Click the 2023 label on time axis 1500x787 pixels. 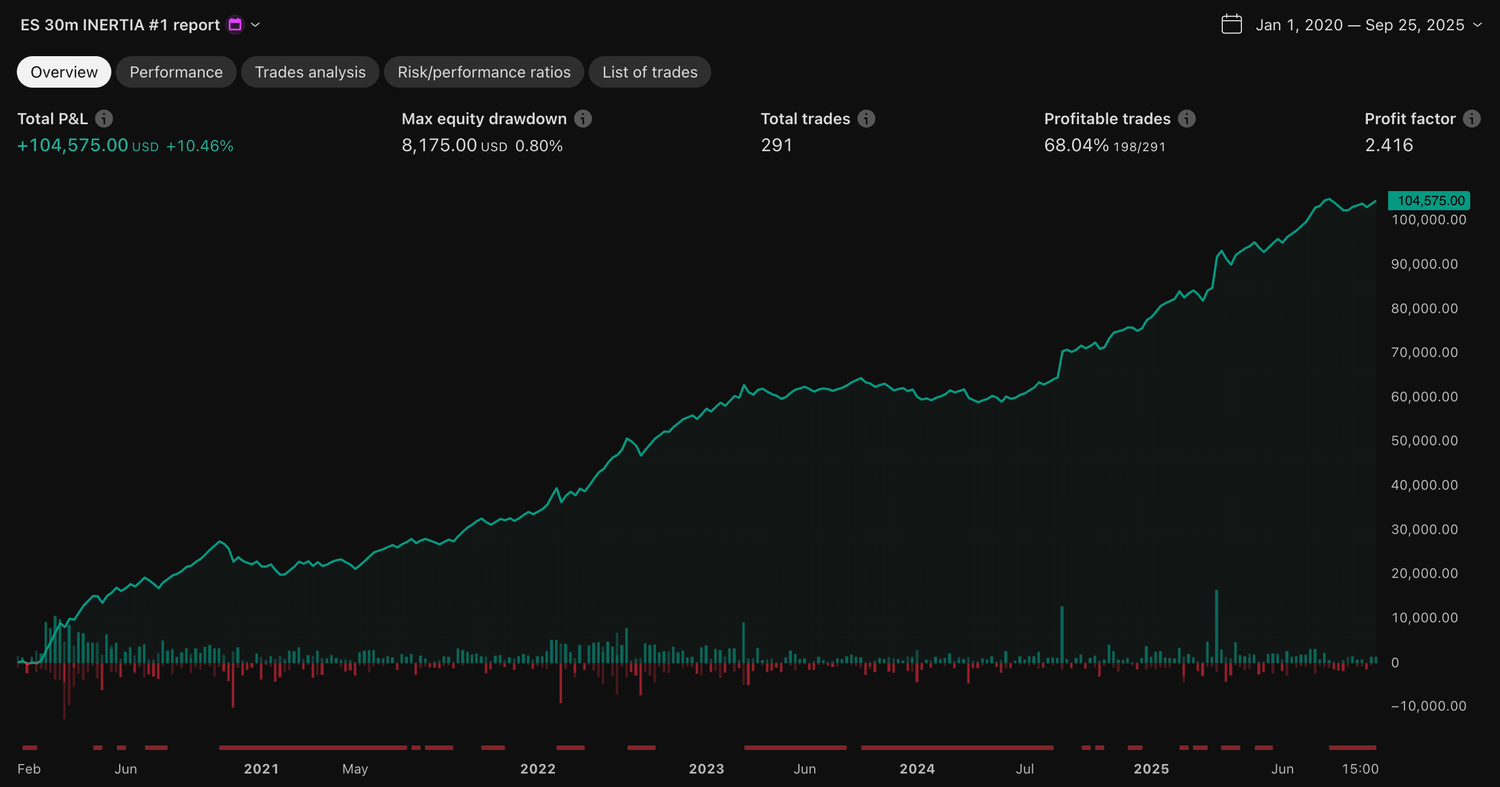click(x=706, y=769)
